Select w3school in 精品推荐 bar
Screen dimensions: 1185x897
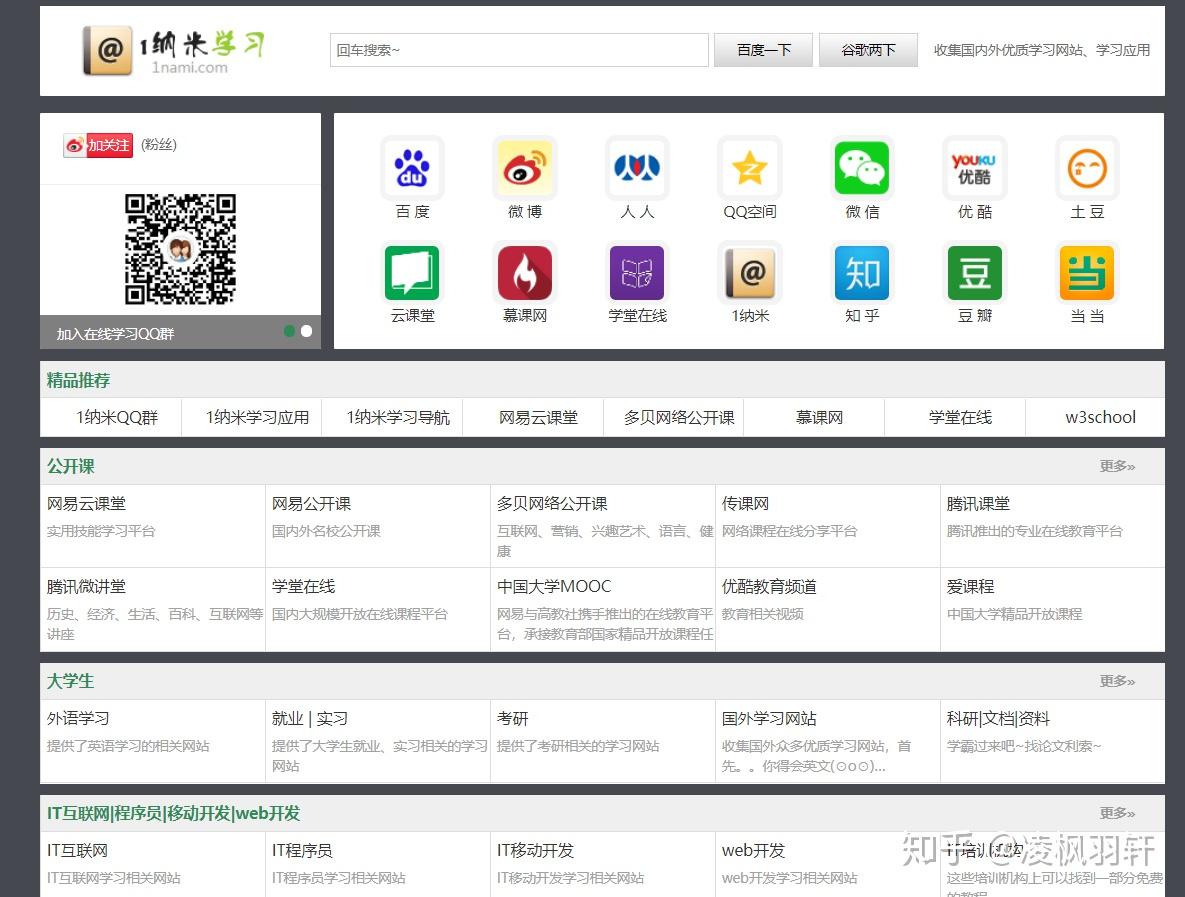[x=1100, y=417]
